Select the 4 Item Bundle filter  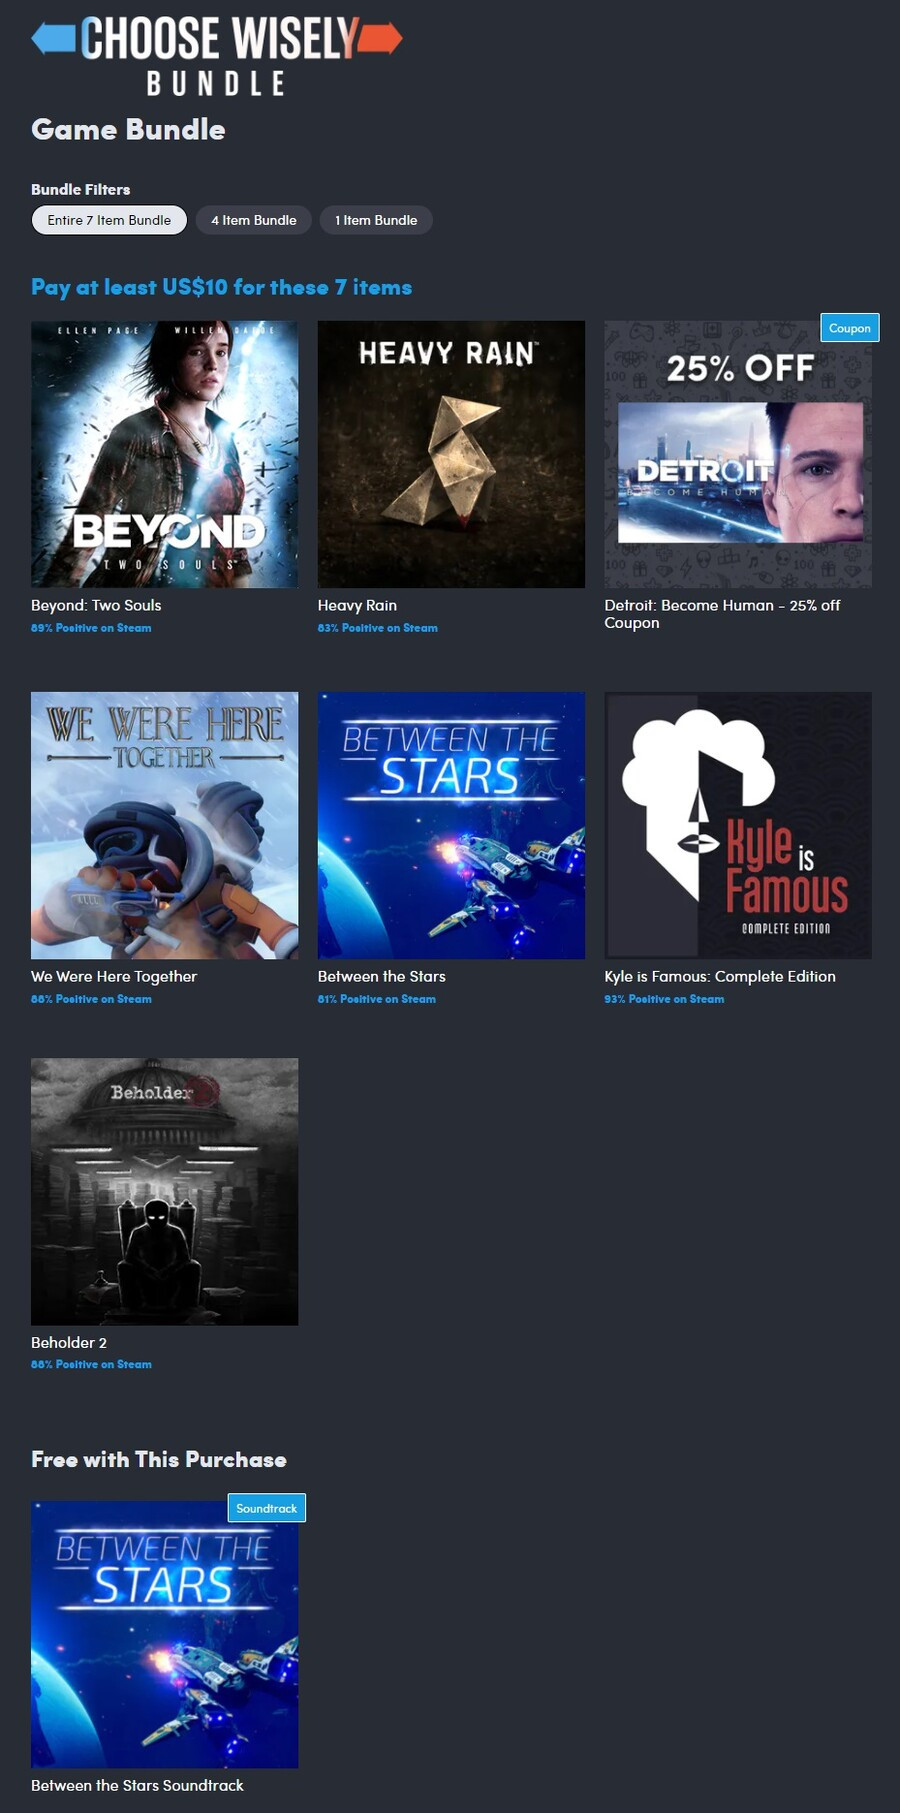tap(254, 220)
